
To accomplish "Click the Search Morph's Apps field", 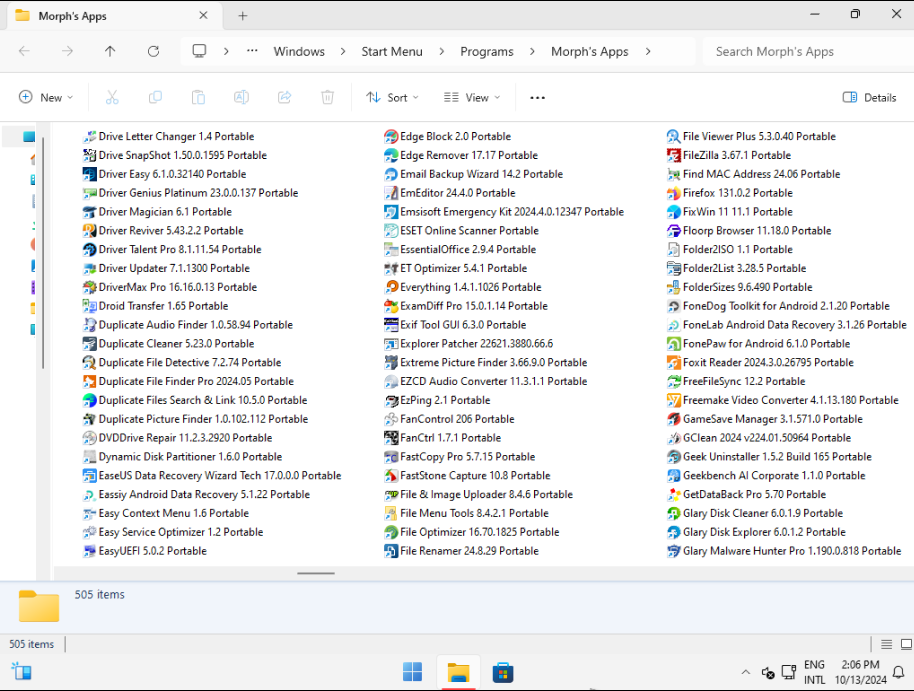I will point(800,51).
